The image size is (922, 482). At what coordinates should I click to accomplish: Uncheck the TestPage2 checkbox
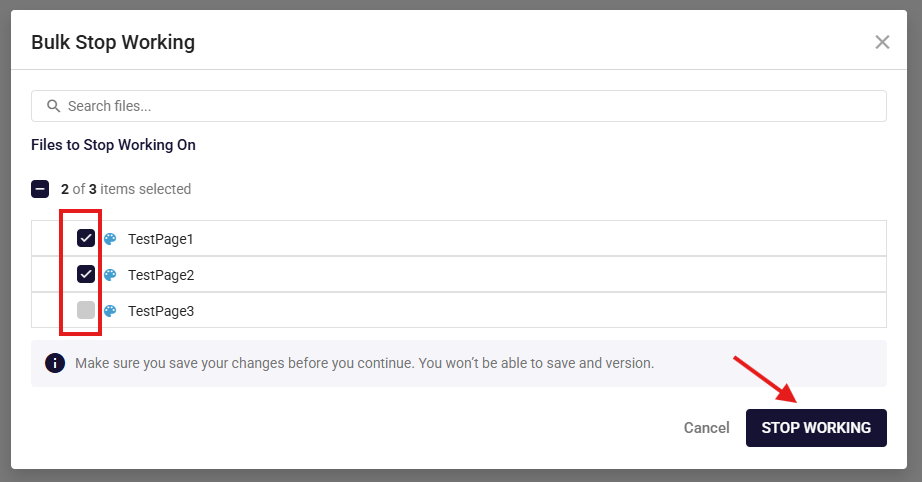pos(86,274)
